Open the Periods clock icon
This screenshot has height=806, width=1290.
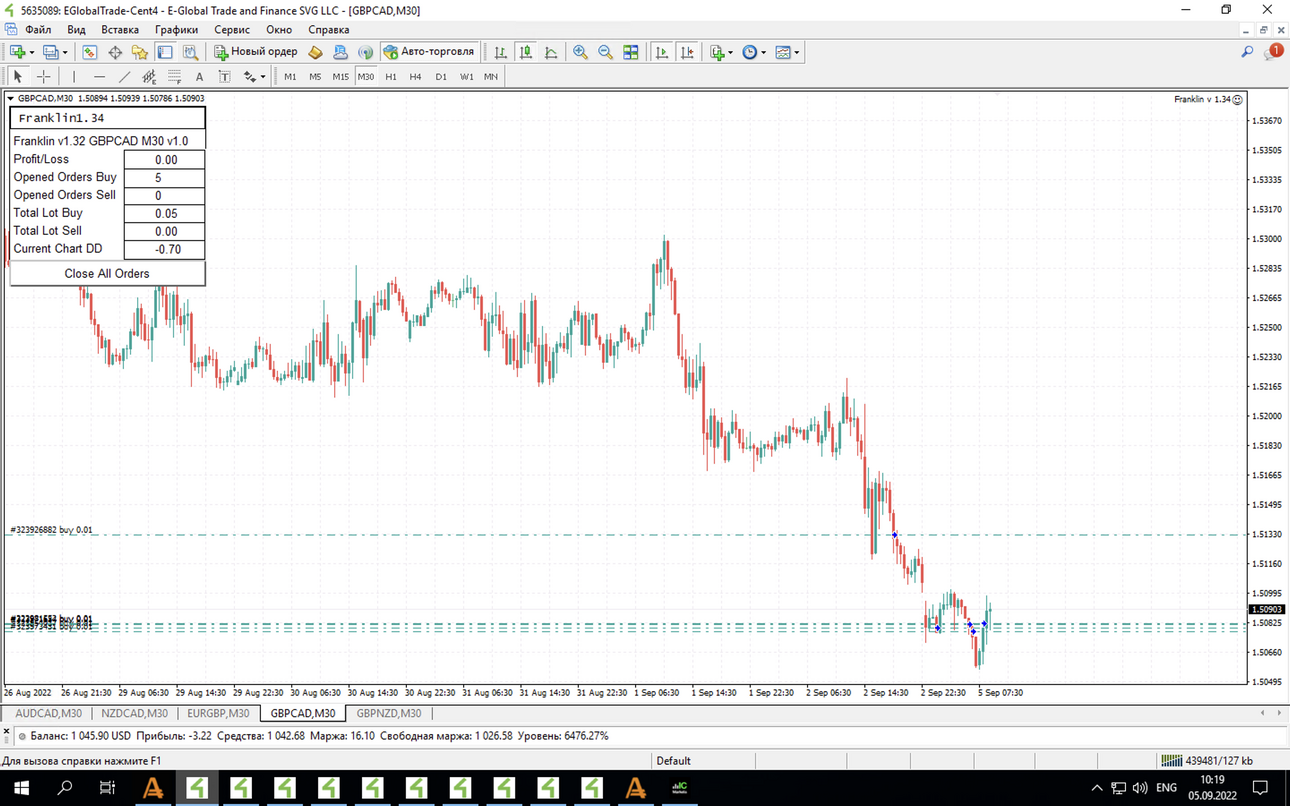pos(750,52)
